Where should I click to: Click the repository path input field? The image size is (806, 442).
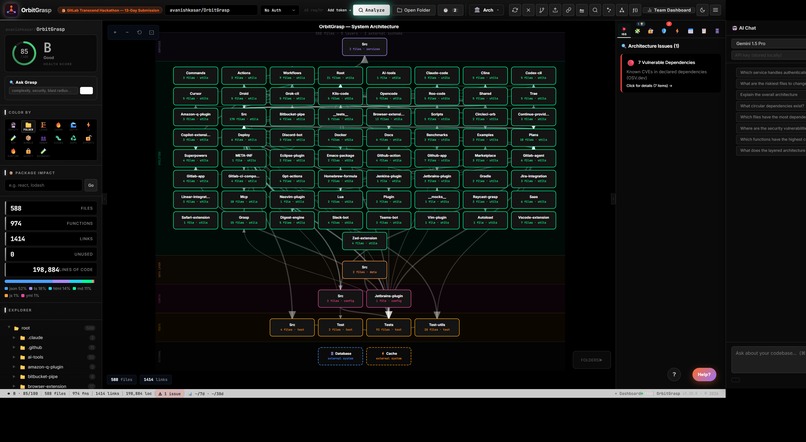coord(211,10)
